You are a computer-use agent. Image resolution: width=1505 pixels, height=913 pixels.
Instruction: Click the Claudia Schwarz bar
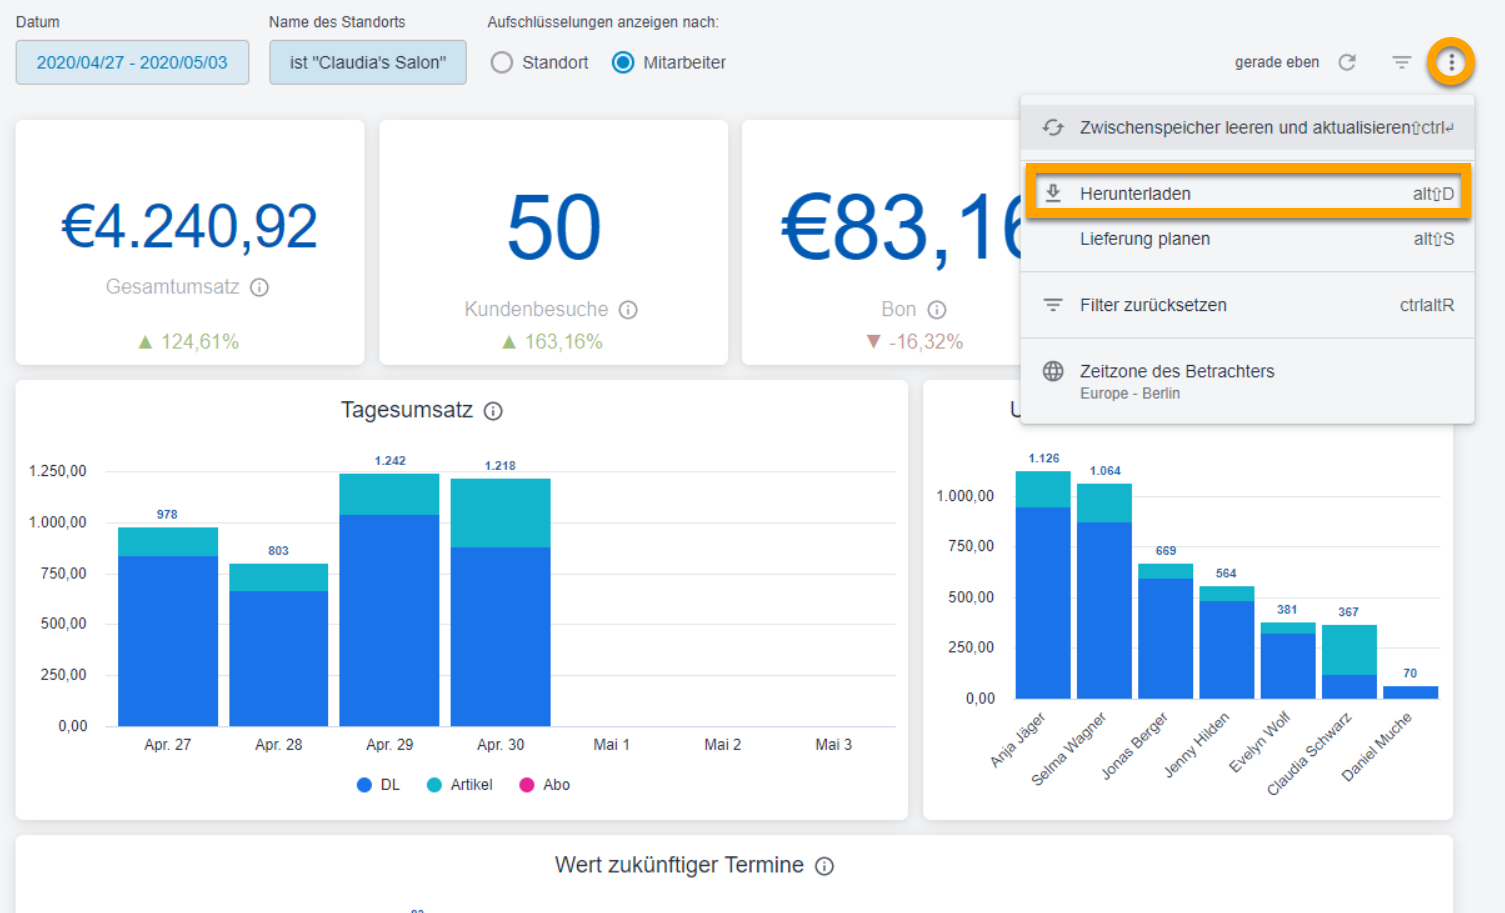pos(1349,662)
